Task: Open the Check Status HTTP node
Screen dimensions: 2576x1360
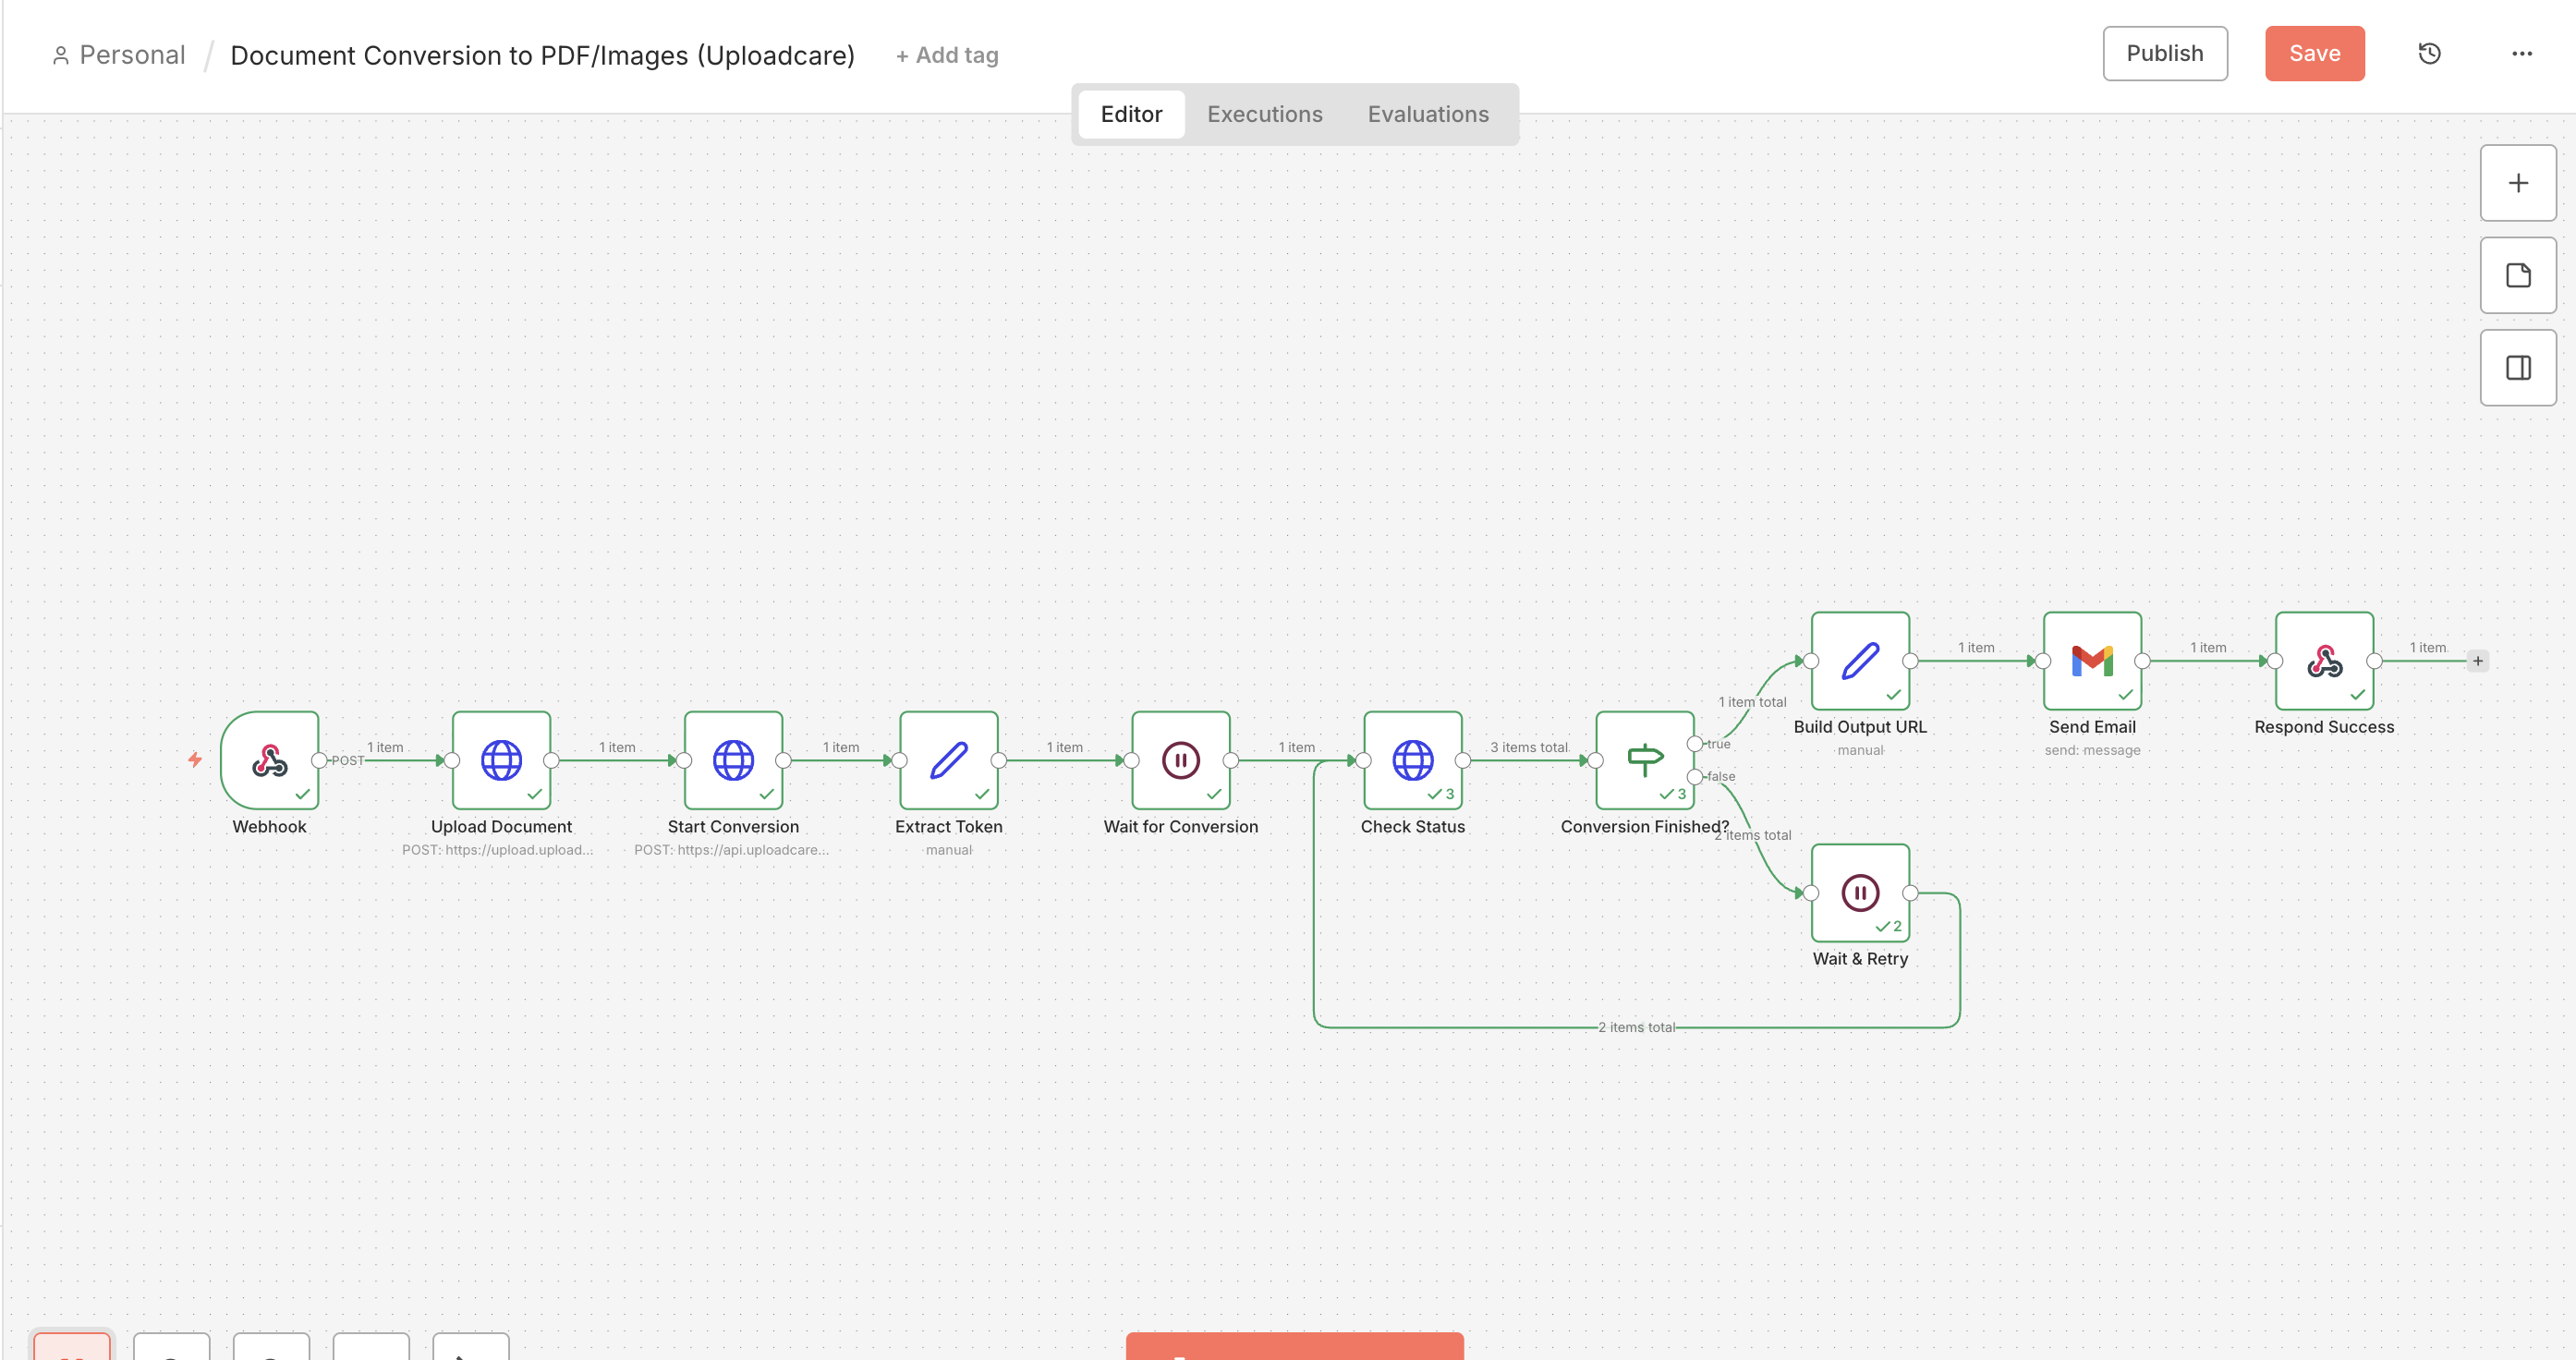Action: (1413, 760)
